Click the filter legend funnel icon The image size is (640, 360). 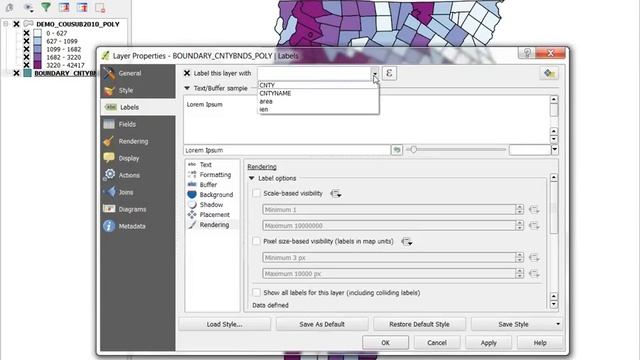(x=46, y=7)
